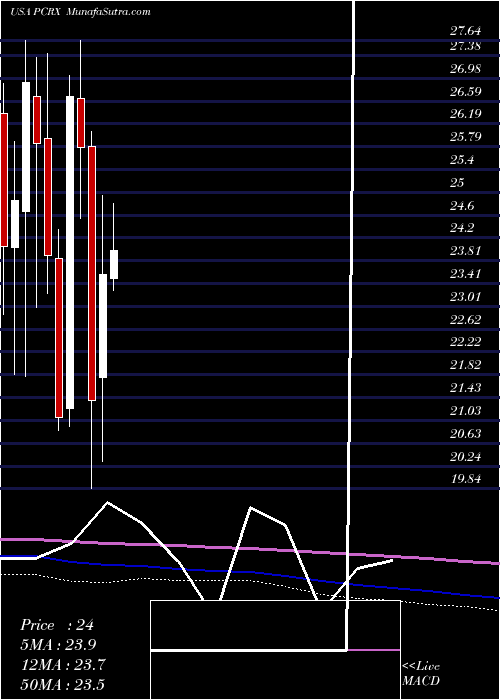The height and width of the screenshot is (700, 500).
Task: Select the 24.6 price axis label
Action: pyautogui.click(x=462, y=206)
